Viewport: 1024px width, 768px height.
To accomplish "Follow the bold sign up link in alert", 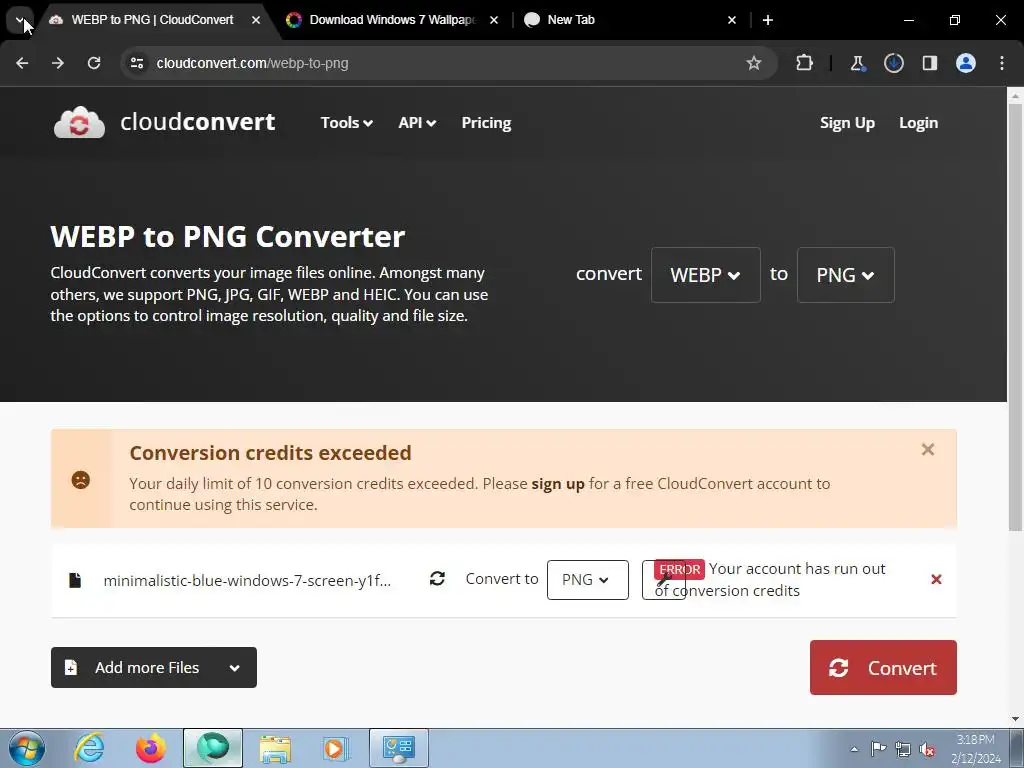I will (x=558, y=484).
